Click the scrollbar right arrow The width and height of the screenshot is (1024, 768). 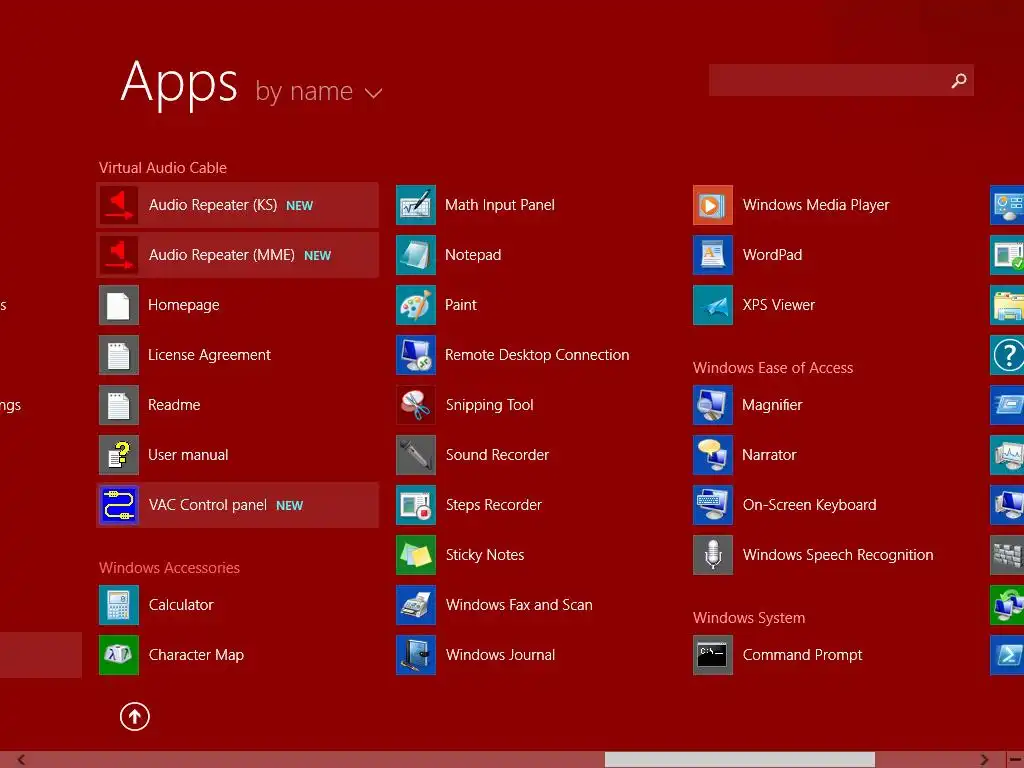pos(984,760)
